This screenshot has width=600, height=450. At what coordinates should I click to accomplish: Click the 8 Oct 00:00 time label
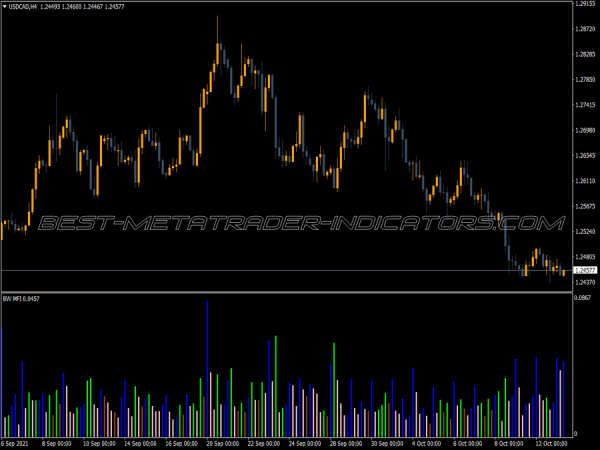(x=509, y=443)
